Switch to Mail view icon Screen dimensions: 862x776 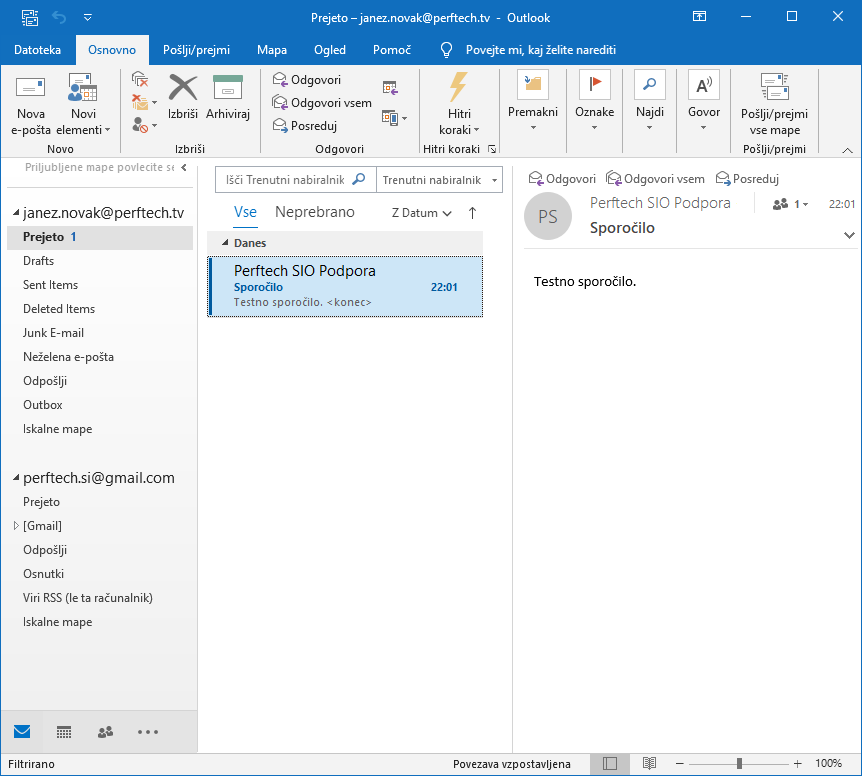22,731
